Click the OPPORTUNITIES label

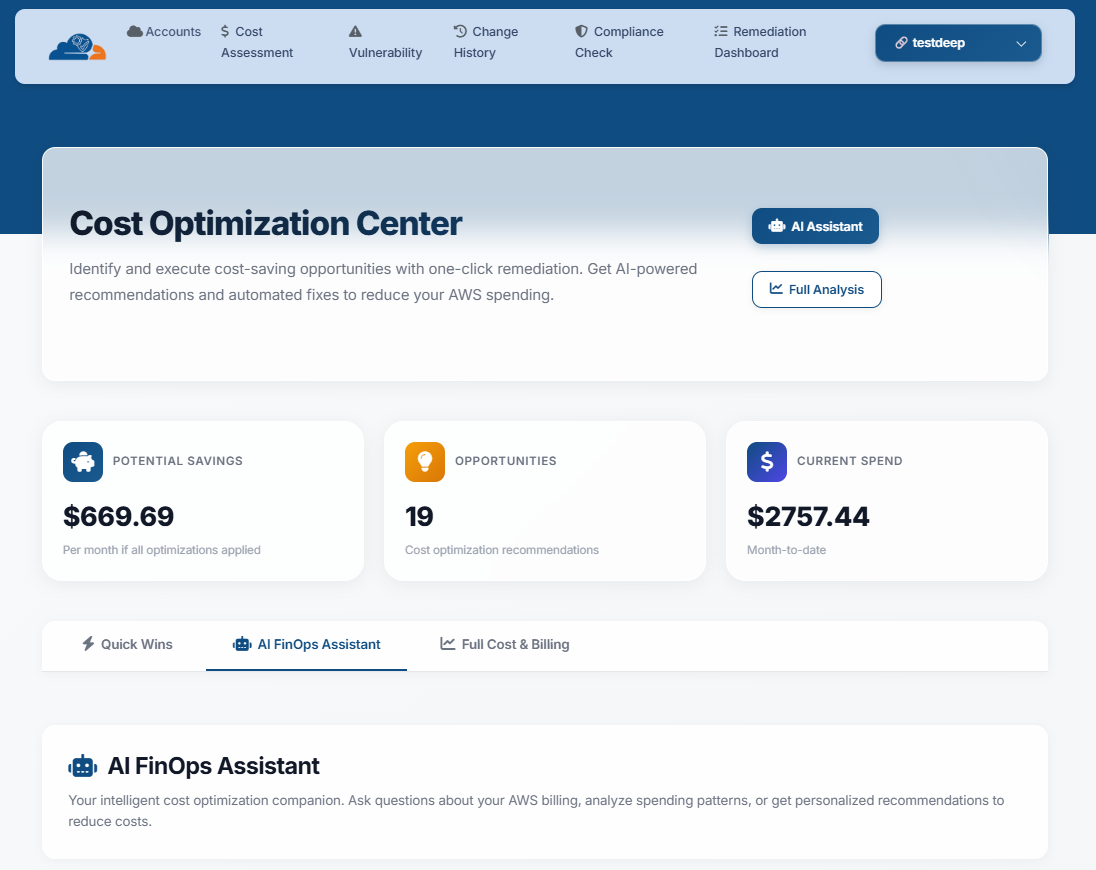pos(506,461)
